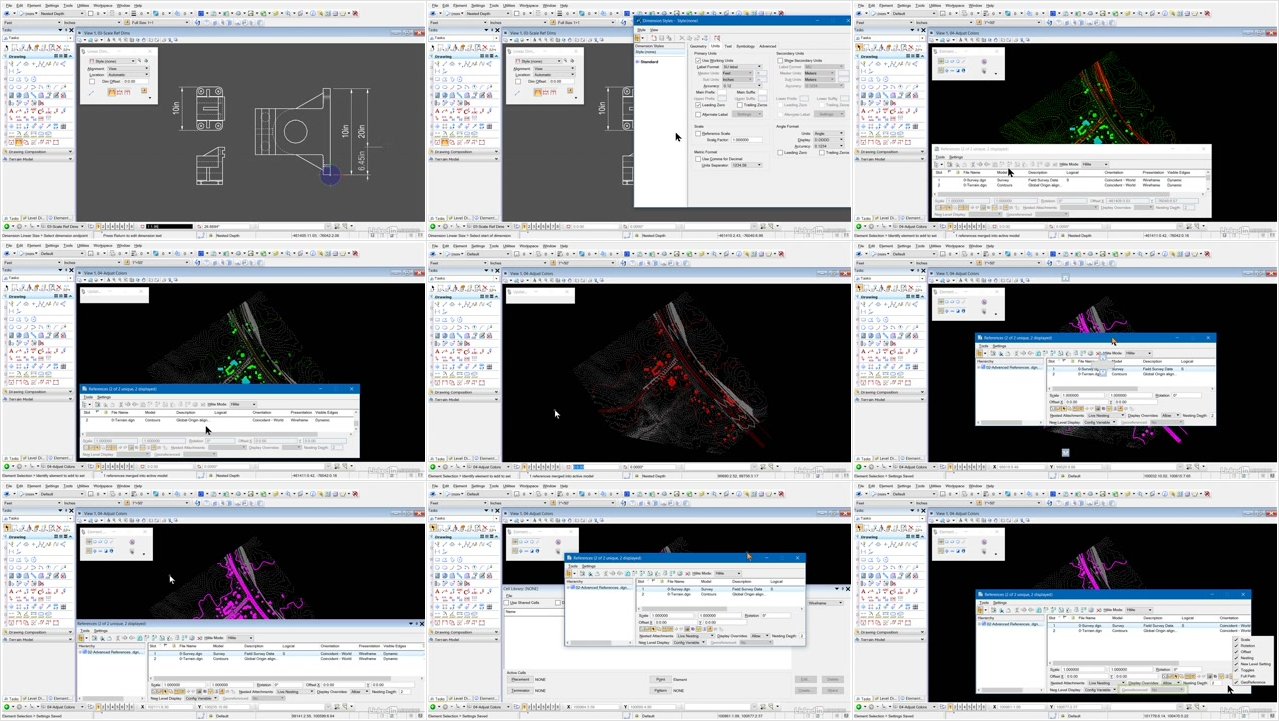1279x721 pixels.
Task: Open Level Display tab below tasks in Cell Library screenshot
Action: [x=460, y=698]
